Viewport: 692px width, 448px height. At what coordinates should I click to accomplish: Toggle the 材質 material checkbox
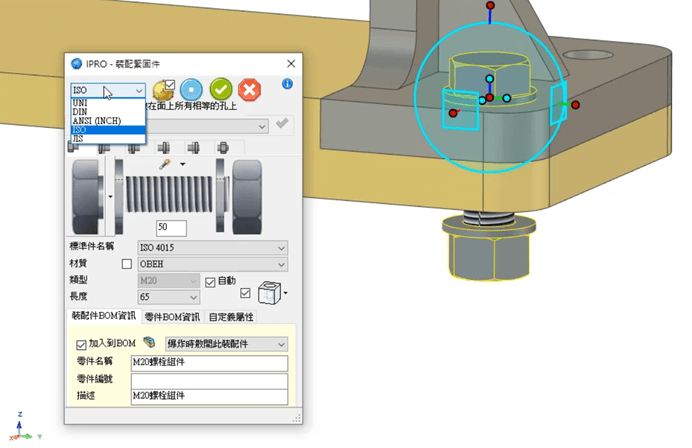point(127,264)
